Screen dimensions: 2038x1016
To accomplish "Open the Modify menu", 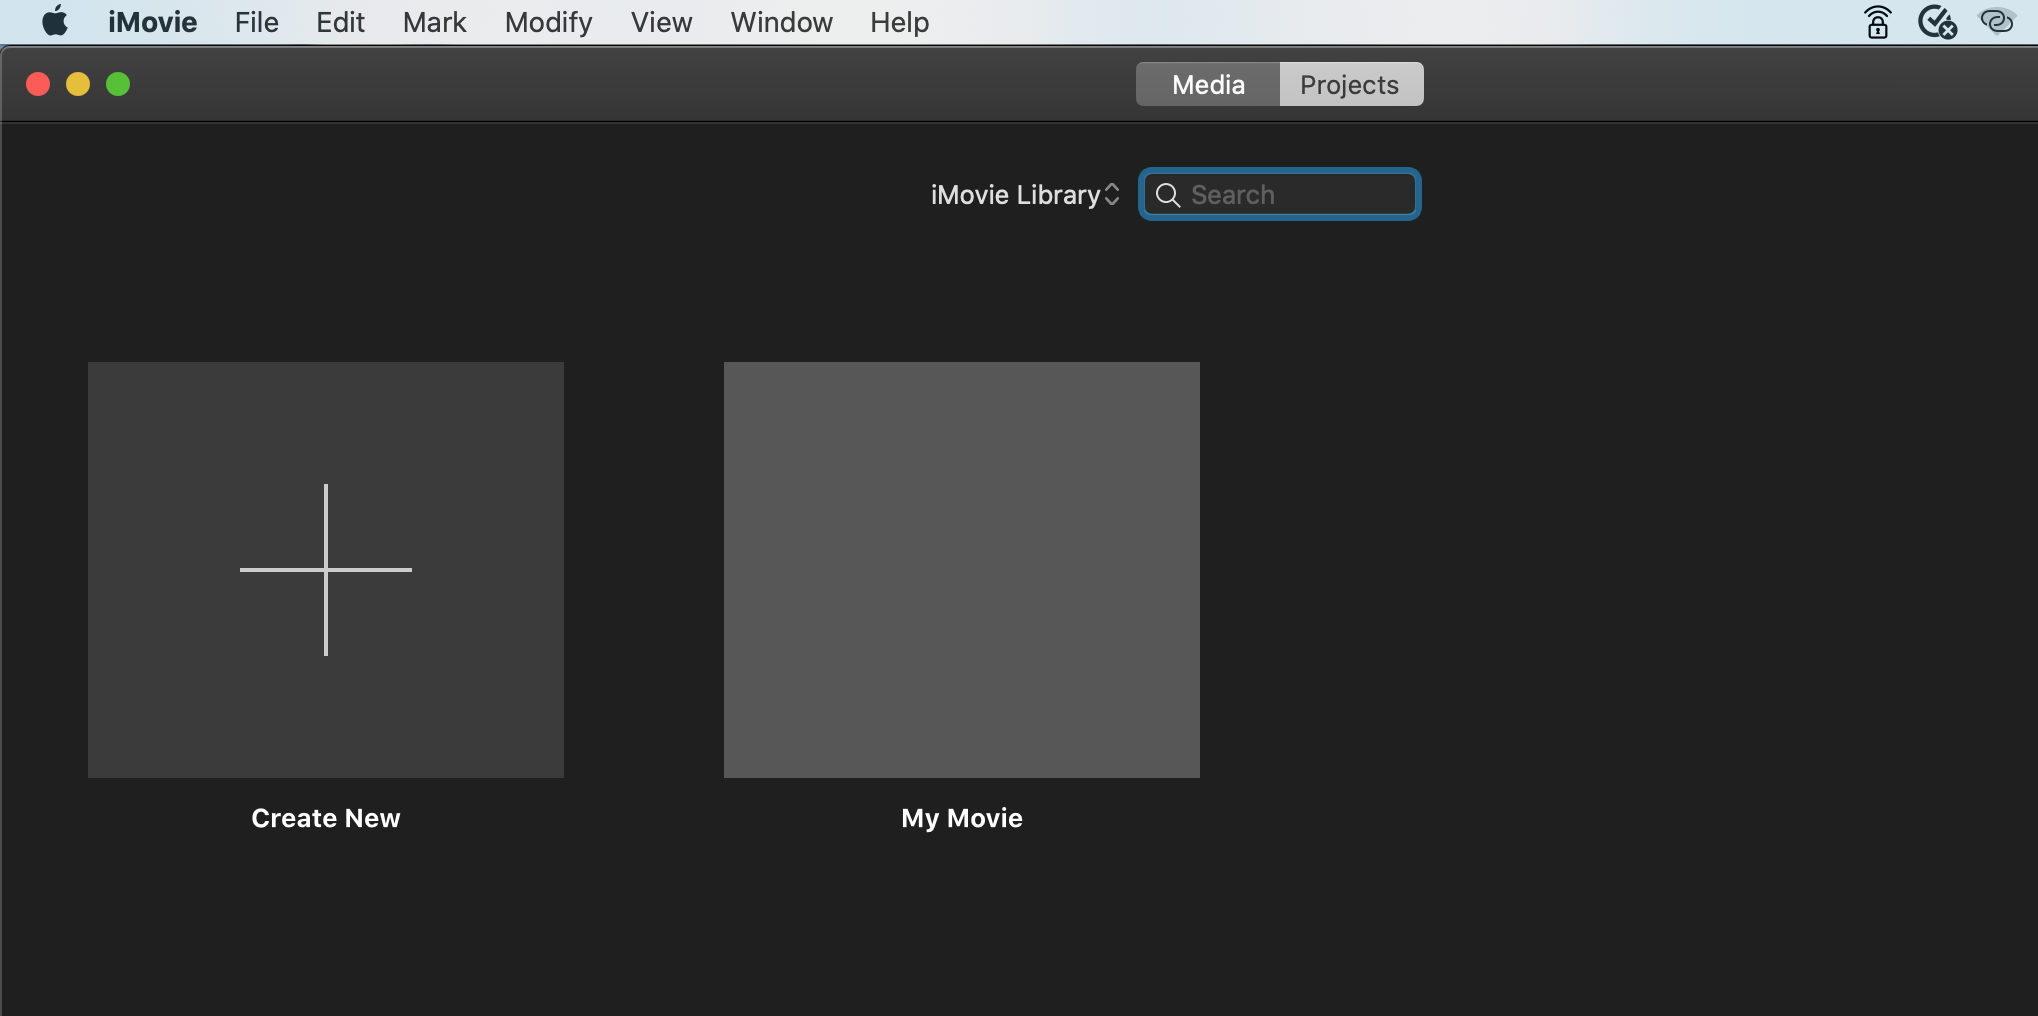I will (x=548, y=22).
